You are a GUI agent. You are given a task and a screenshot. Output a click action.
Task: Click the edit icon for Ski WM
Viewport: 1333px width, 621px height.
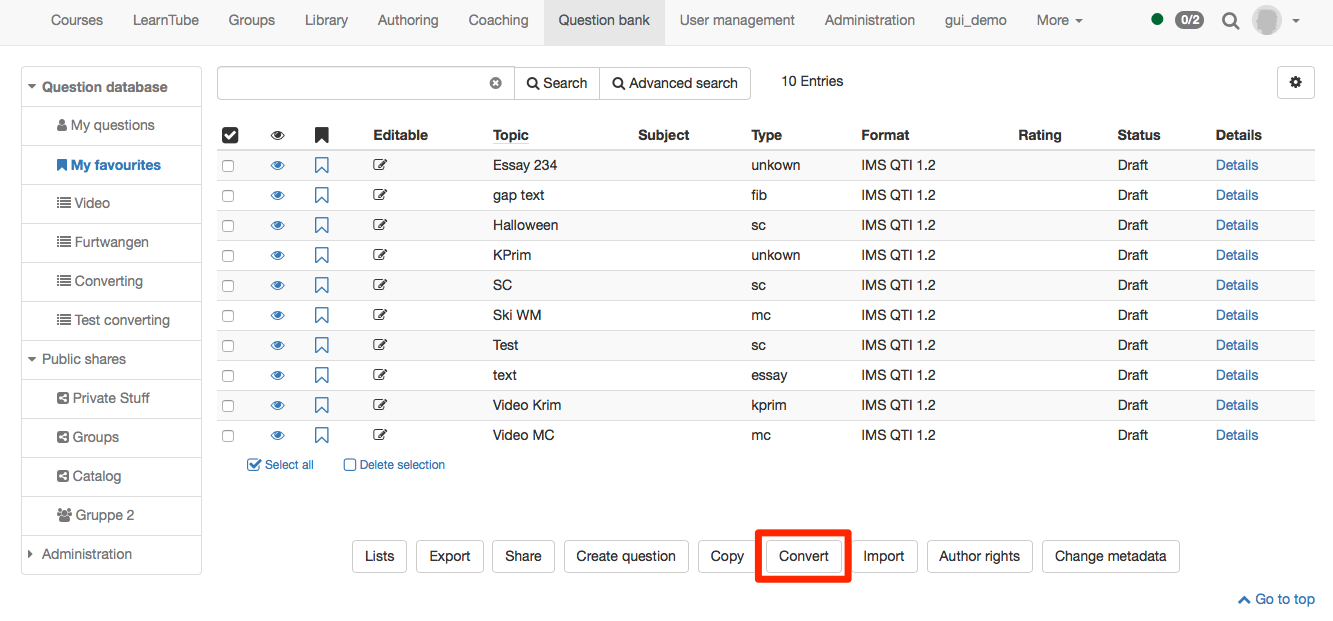tap(380, 315)
